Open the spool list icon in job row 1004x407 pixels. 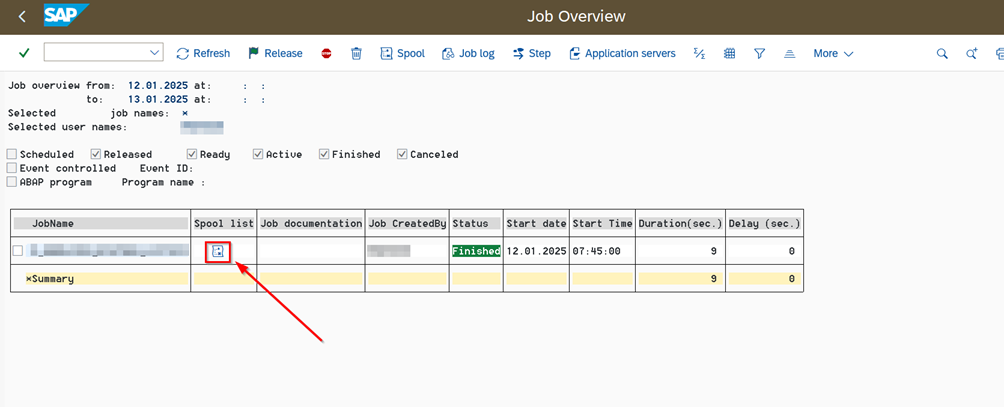click(218, 251)
